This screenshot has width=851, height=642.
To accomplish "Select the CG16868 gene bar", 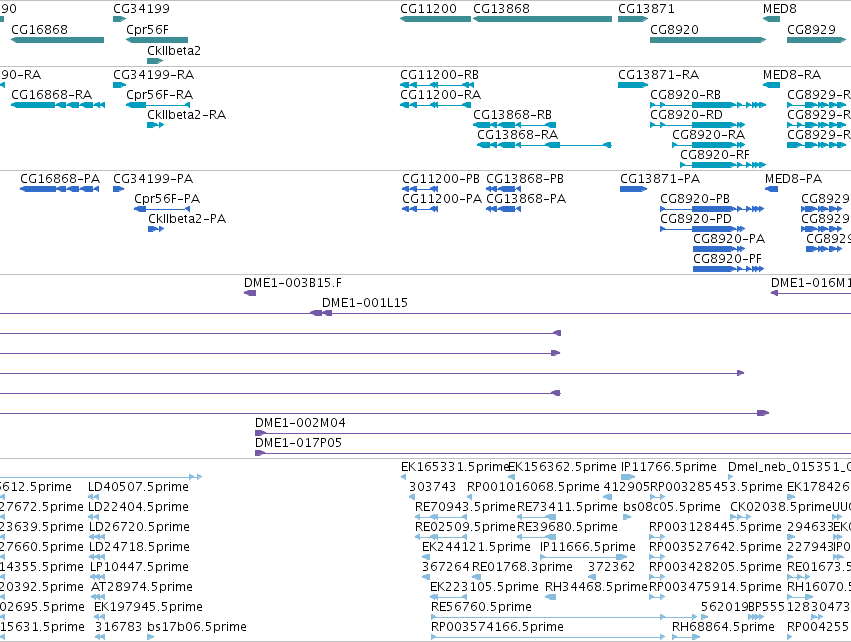I will click(58, 40).
